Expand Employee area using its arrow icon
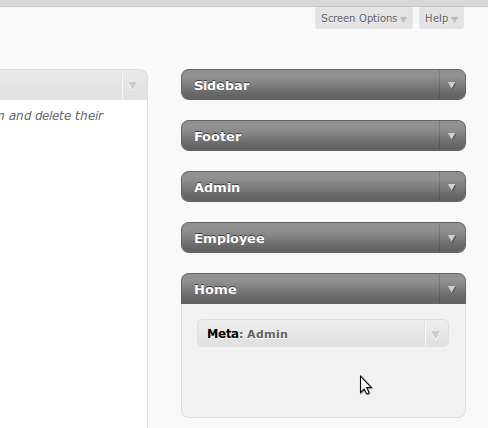This screenshot has height=428, width=488. coord(452,238)
